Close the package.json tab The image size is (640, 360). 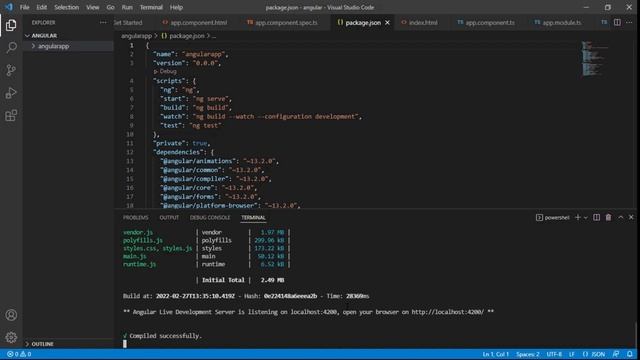click(x=387, y=22)
